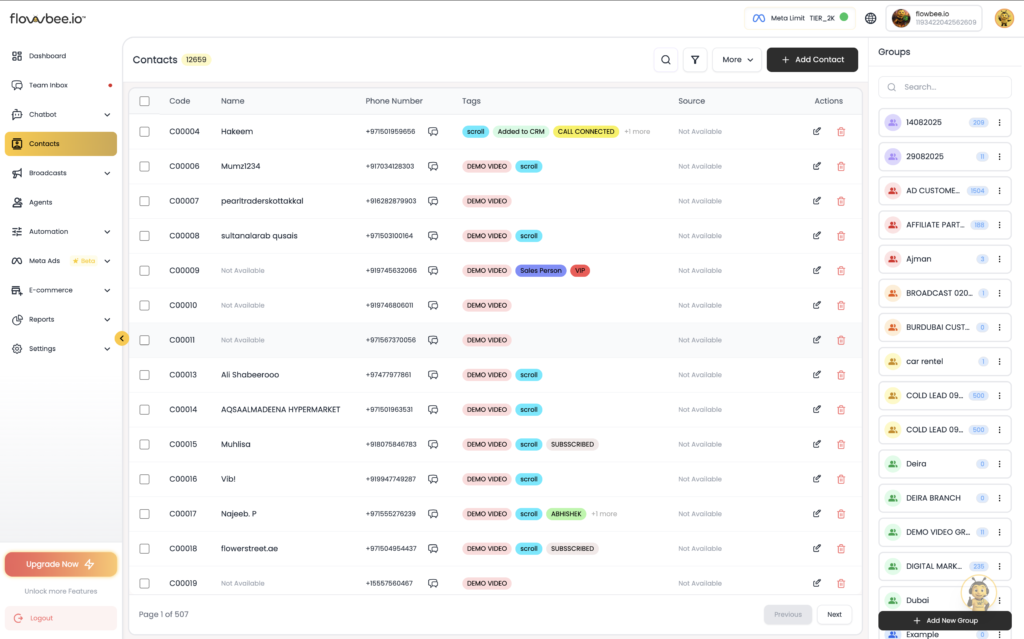This screenshot has height=639, width=1024.
Task: Go to the Next page
Action: (834, 614)
